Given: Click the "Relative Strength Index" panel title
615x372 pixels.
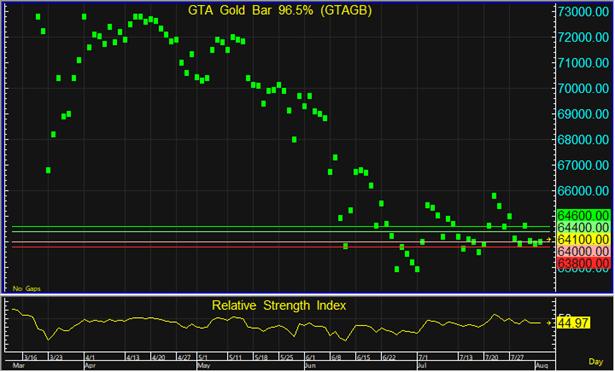Looking at the screenshot, I should click(x=279, y=305).
